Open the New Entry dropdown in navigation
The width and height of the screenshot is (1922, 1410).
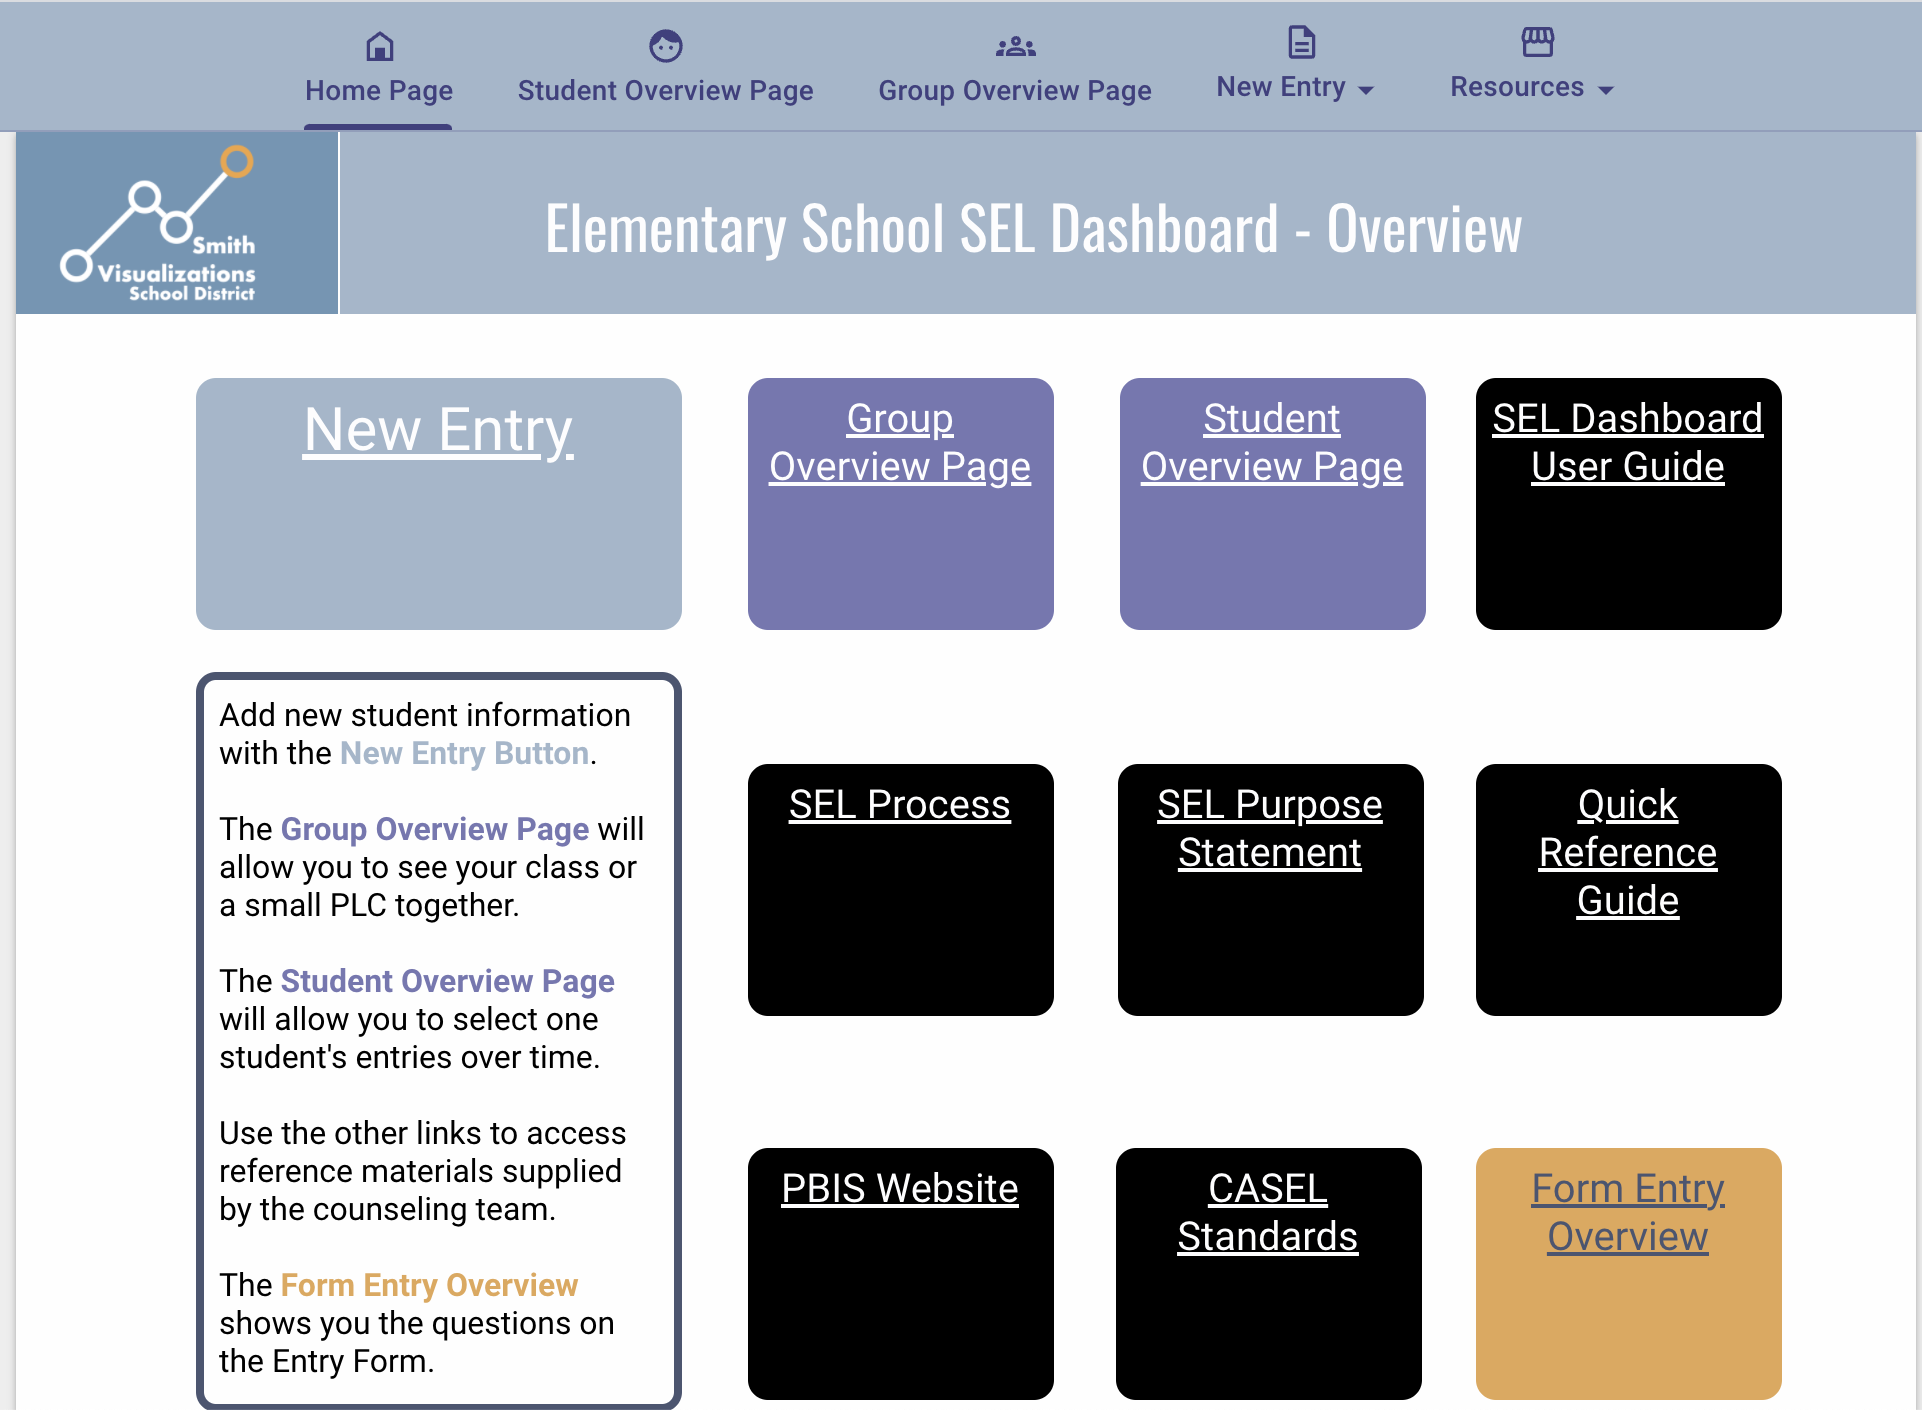(x=1294, y=87)
